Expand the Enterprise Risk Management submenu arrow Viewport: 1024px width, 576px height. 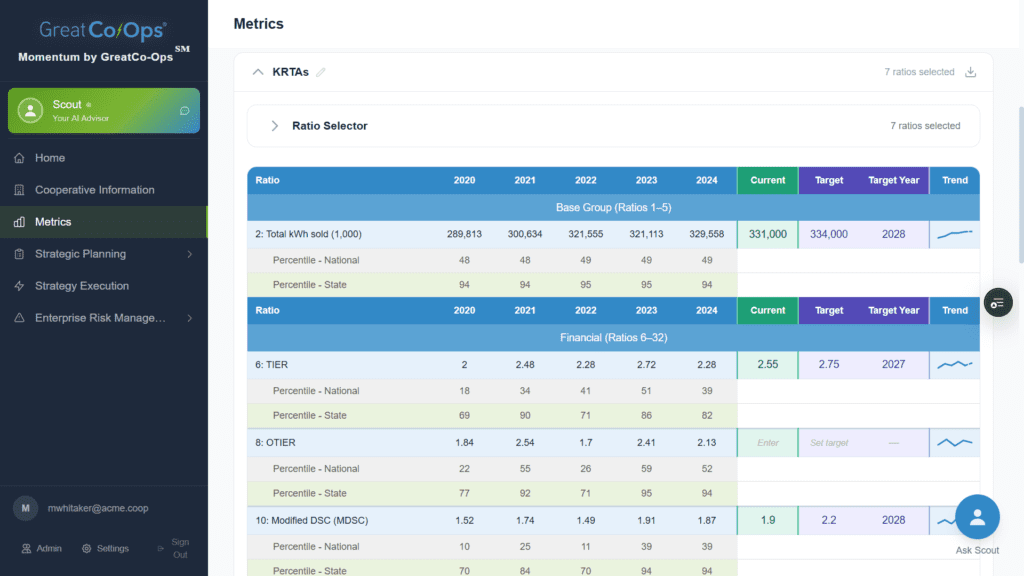click(x=190, y=318)
